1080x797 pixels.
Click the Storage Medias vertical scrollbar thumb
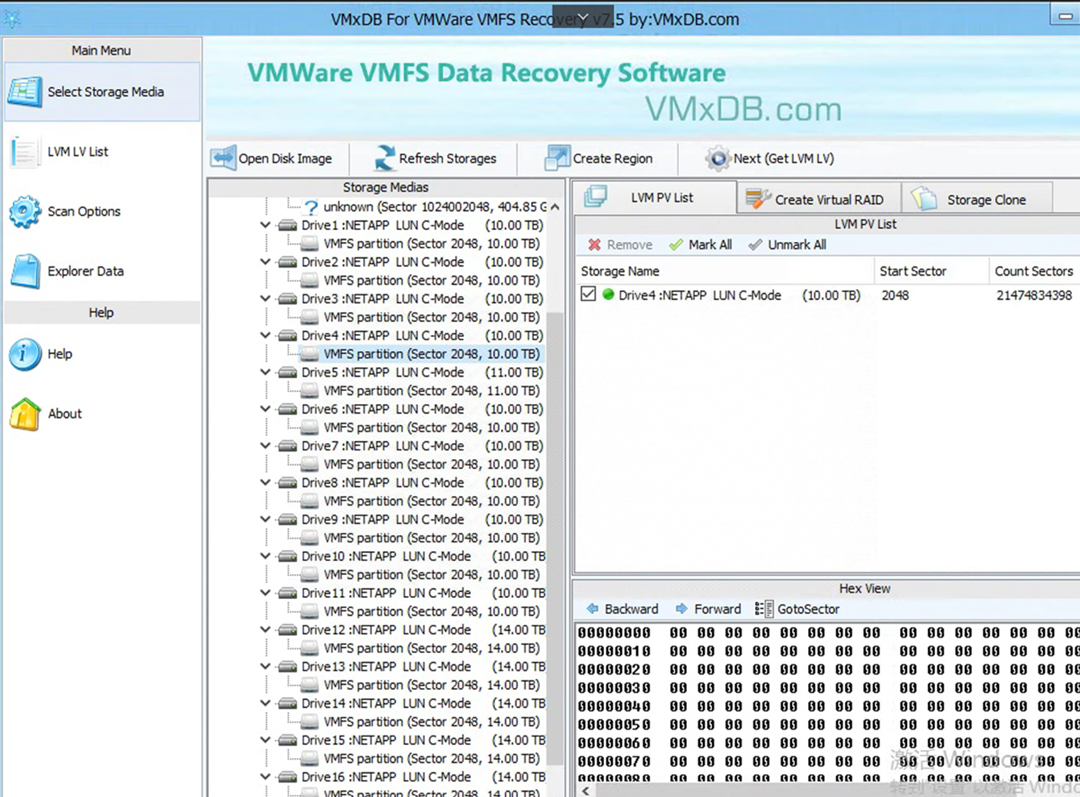(x=555, y=537)
